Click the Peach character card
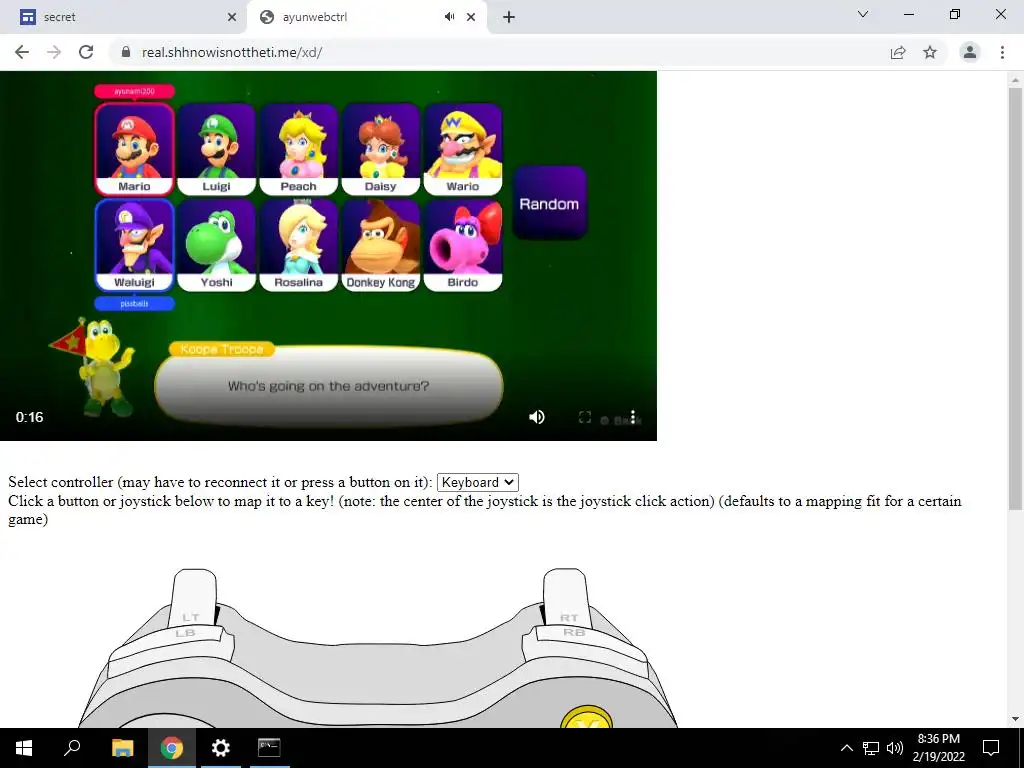 click(x=298, y=150)
